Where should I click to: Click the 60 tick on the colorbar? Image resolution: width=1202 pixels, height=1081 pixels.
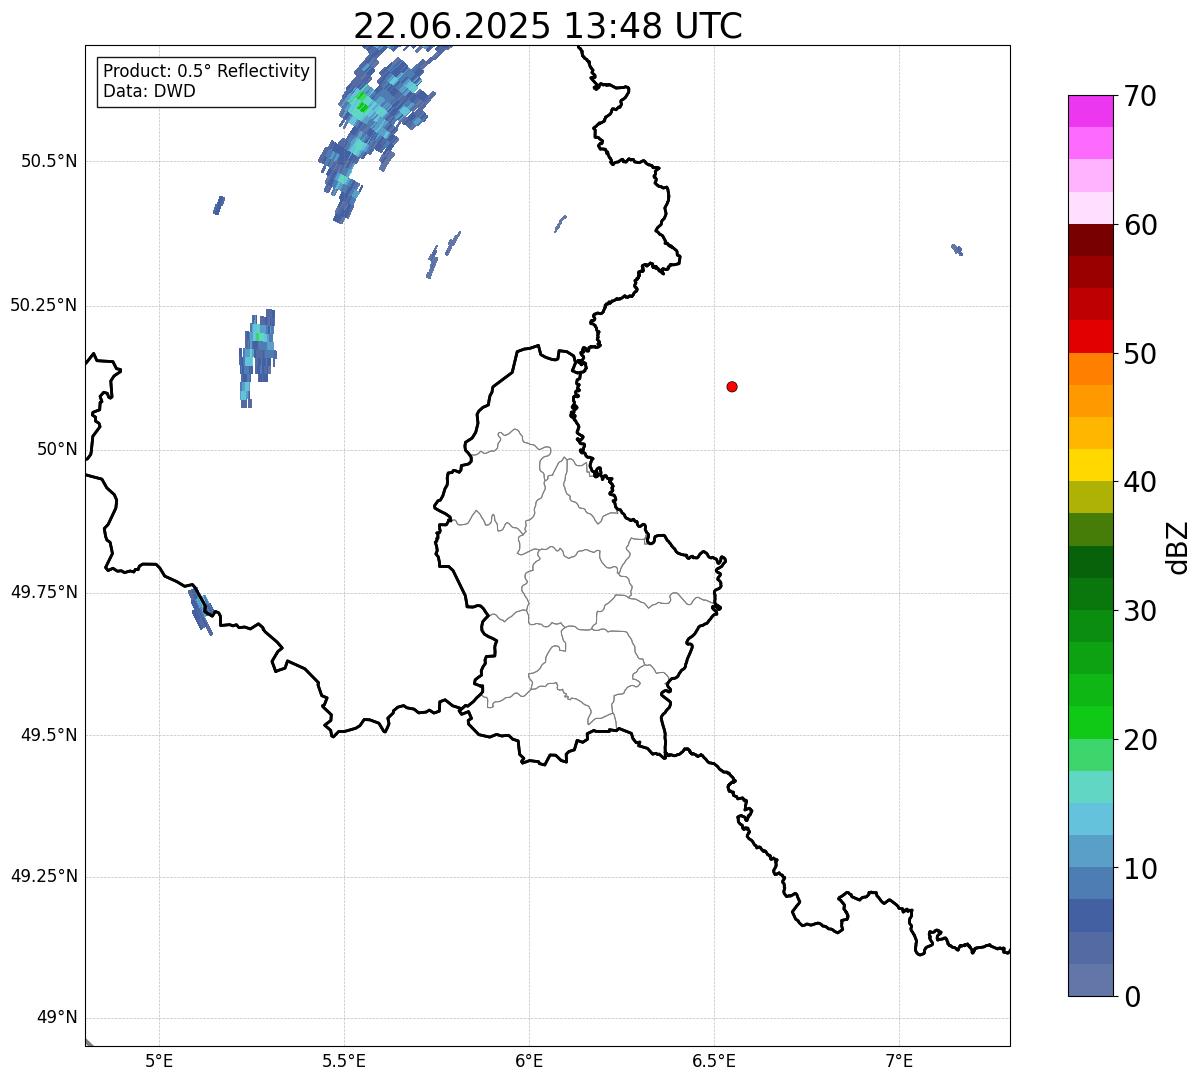pyautogui.click(x=1140, y=225)
